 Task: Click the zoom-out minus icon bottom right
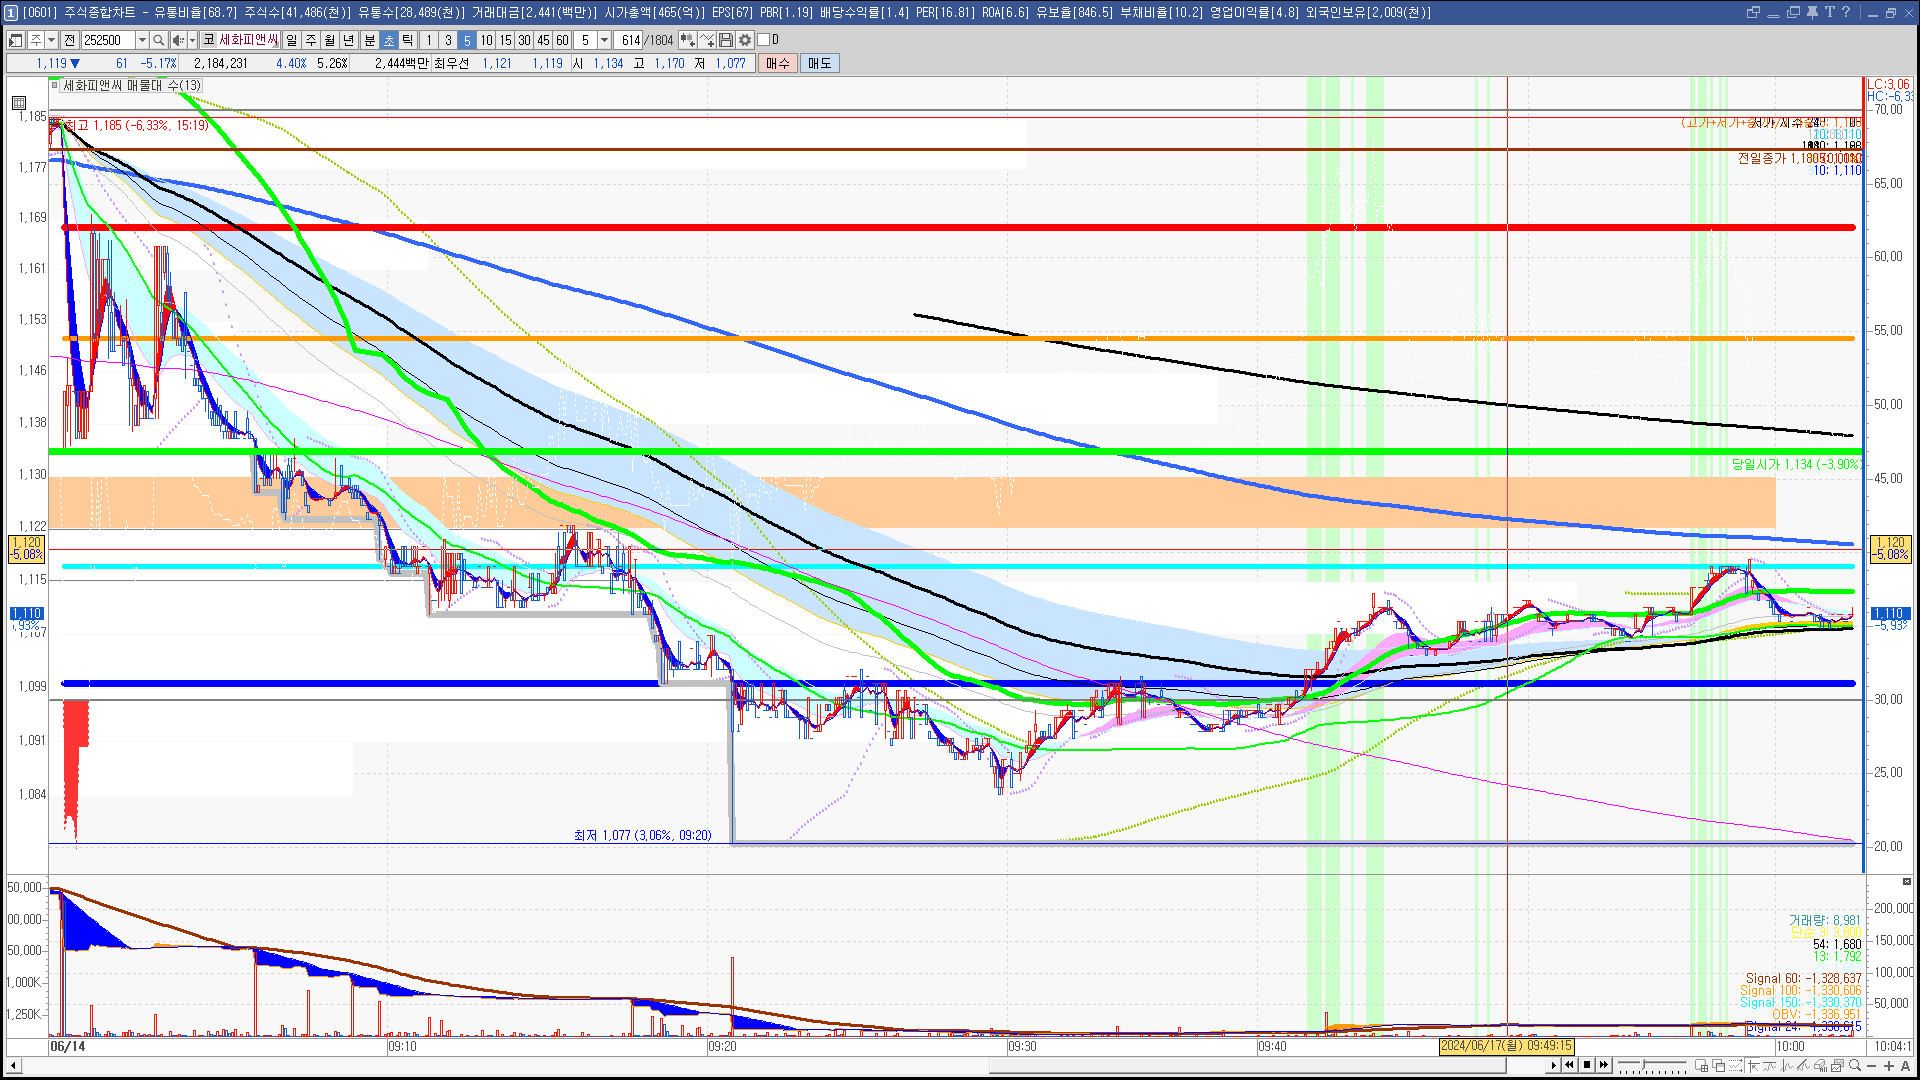pos(1872,1065)
